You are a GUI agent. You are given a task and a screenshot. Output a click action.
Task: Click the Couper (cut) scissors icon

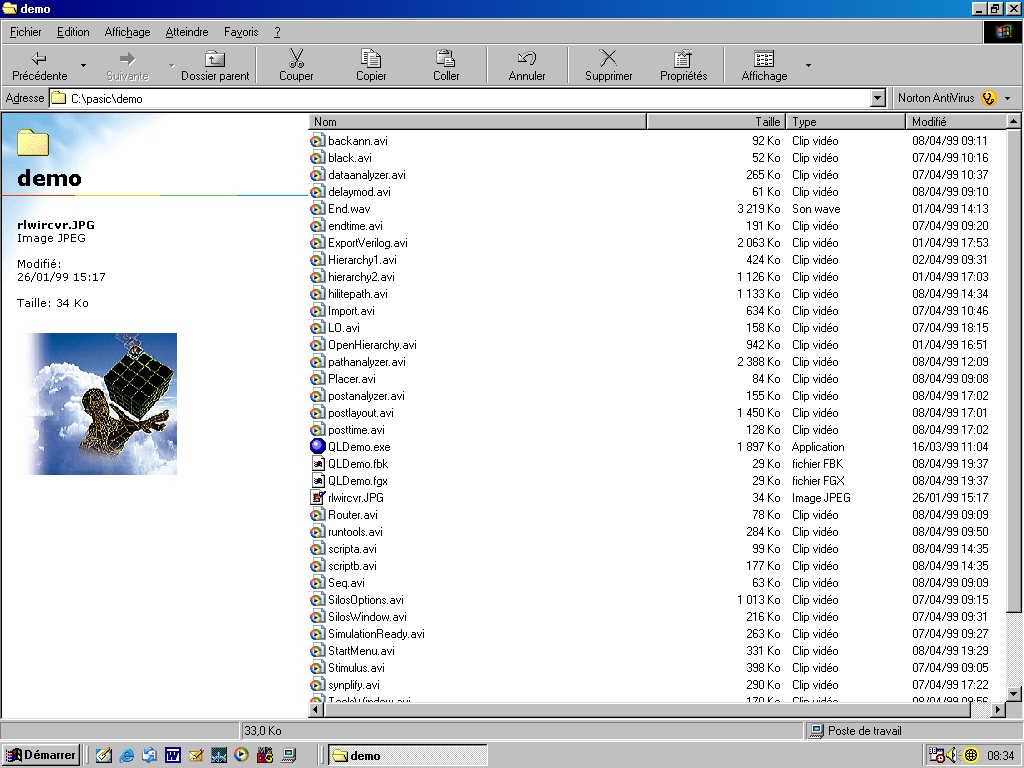pos(296,59)
